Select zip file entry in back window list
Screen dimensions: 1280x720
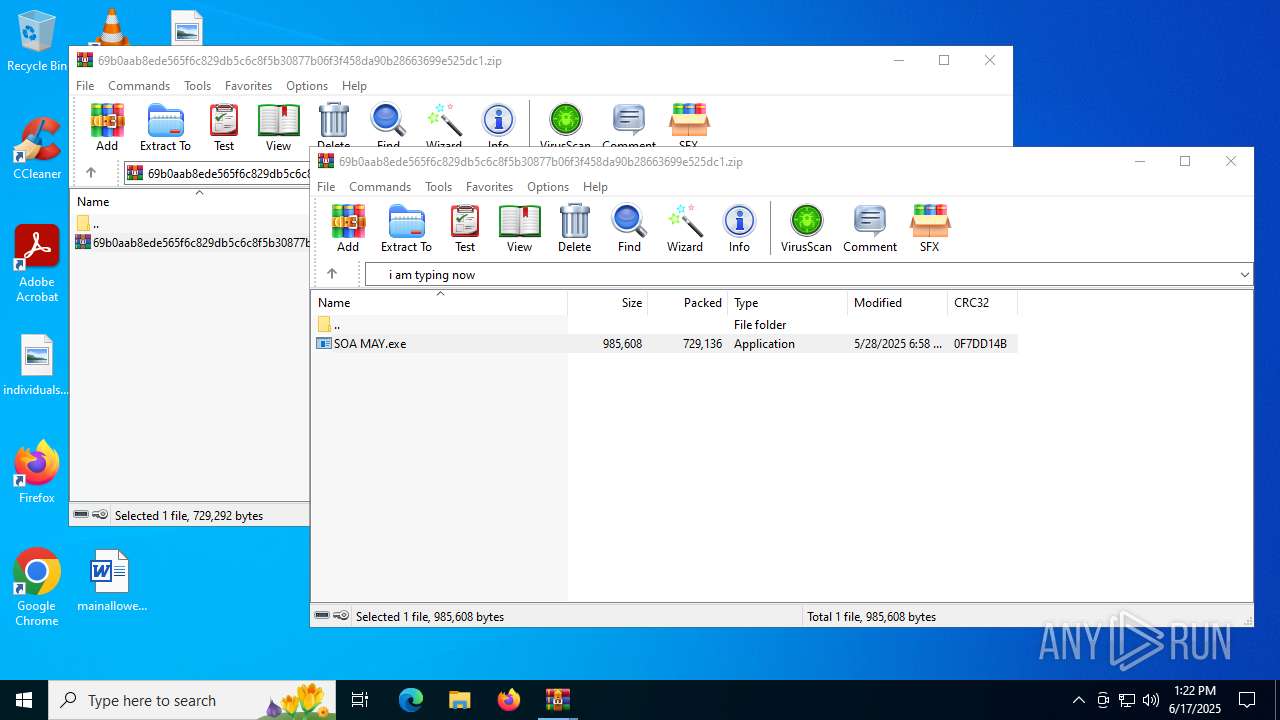pos(192,242)
